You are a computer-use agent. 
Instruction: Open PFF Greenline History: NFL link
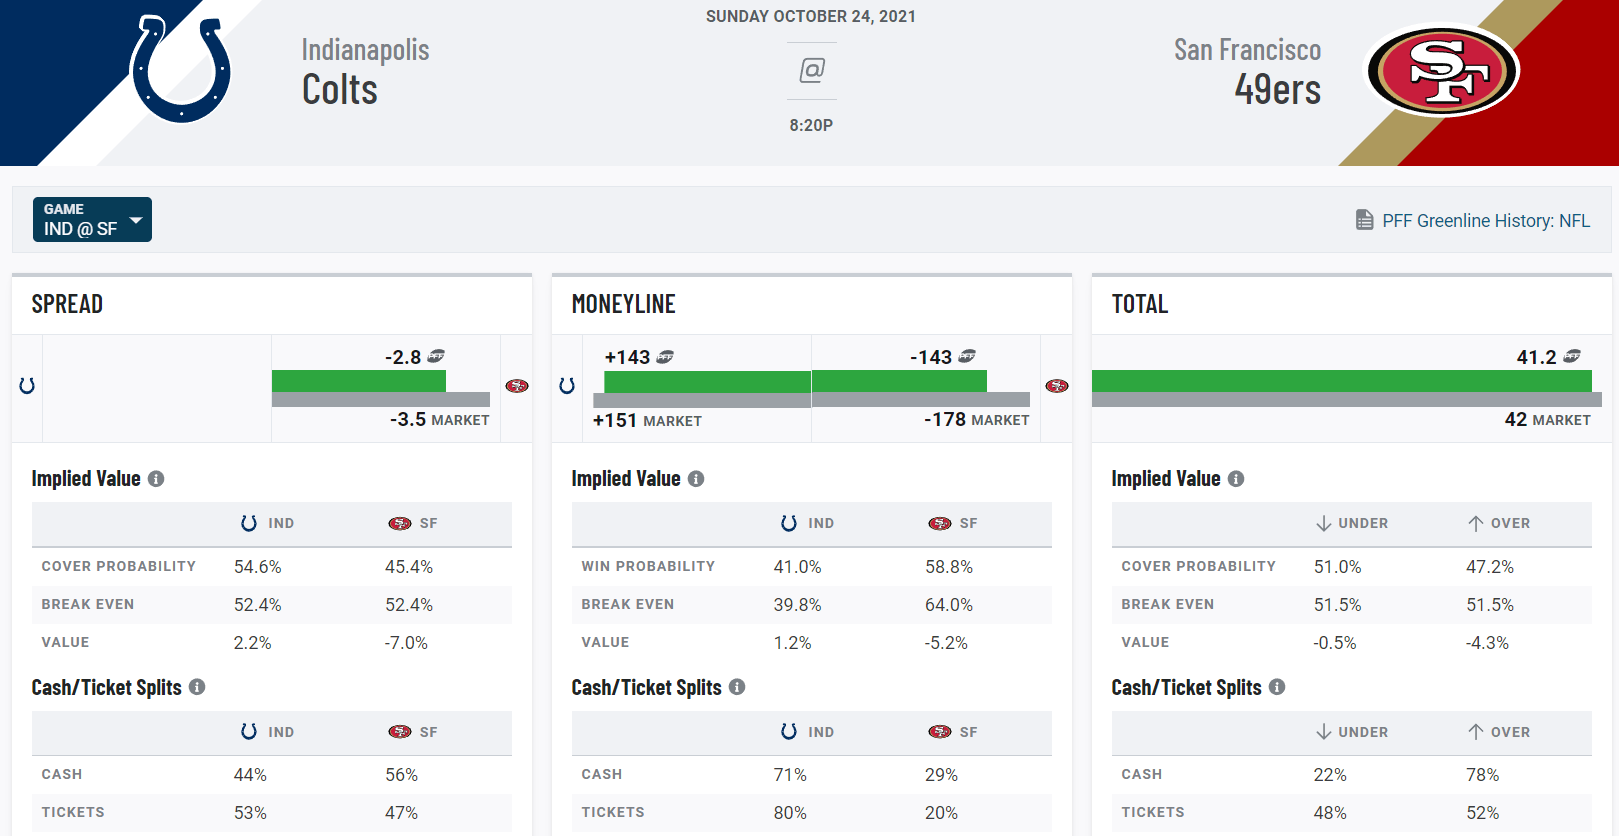pyautogui.click(x=1485, y=221)
